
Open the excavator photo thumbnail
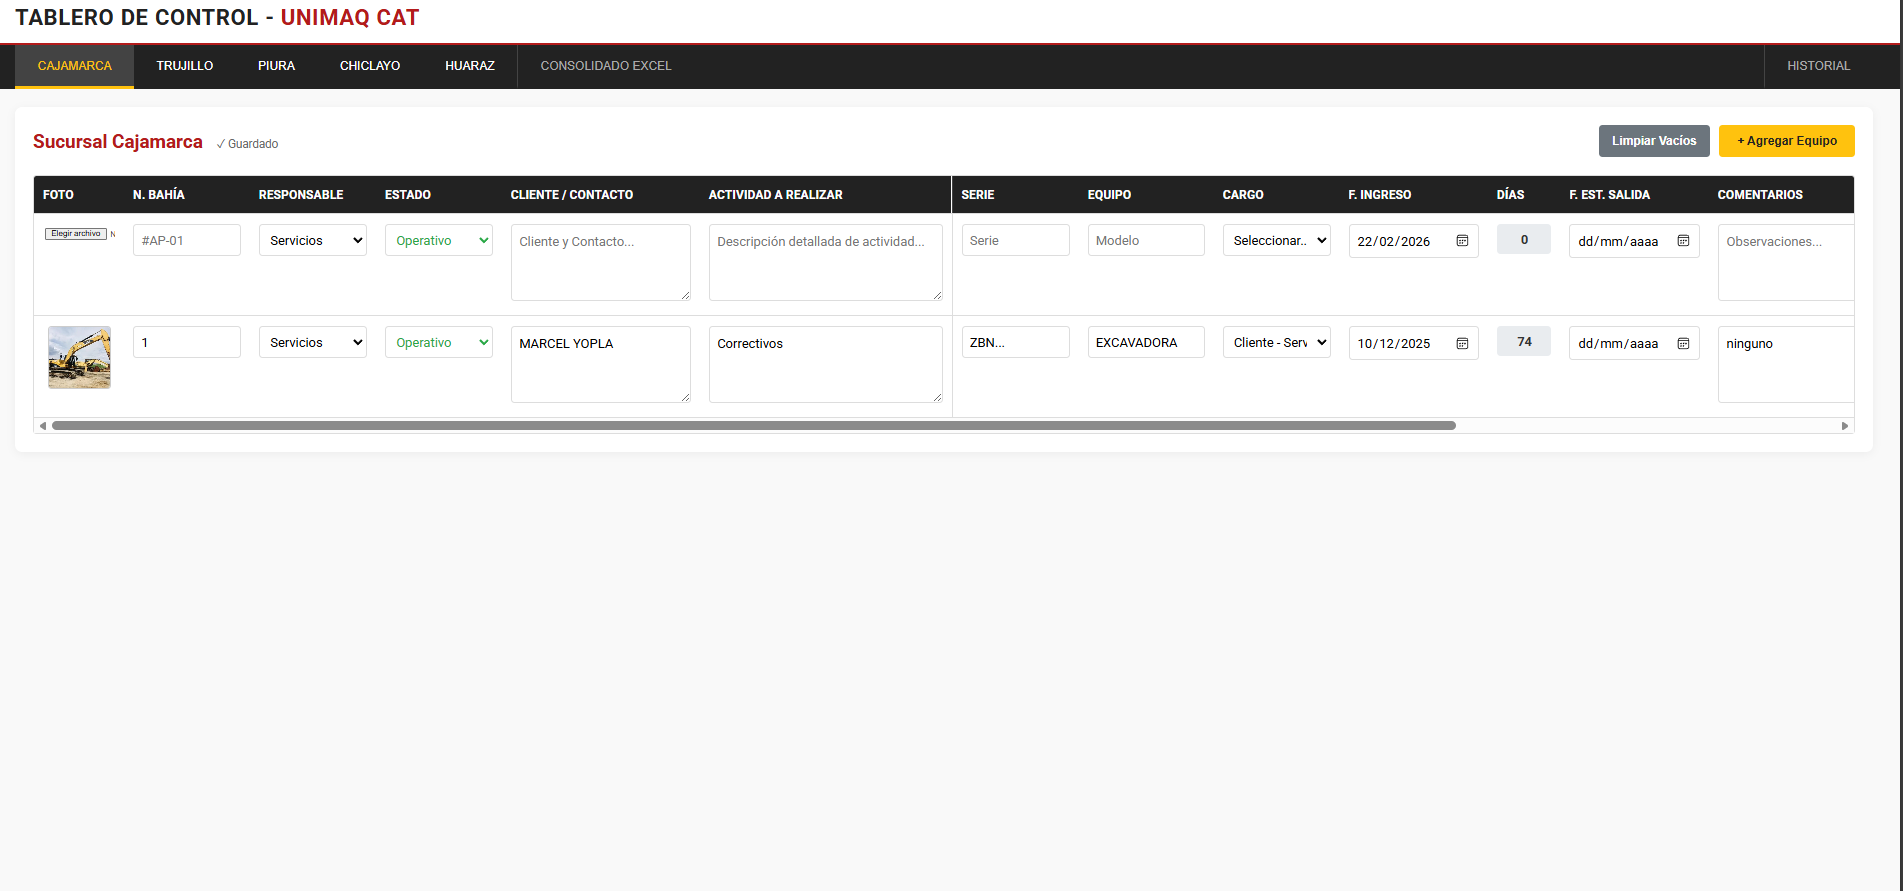click(79, 357)
